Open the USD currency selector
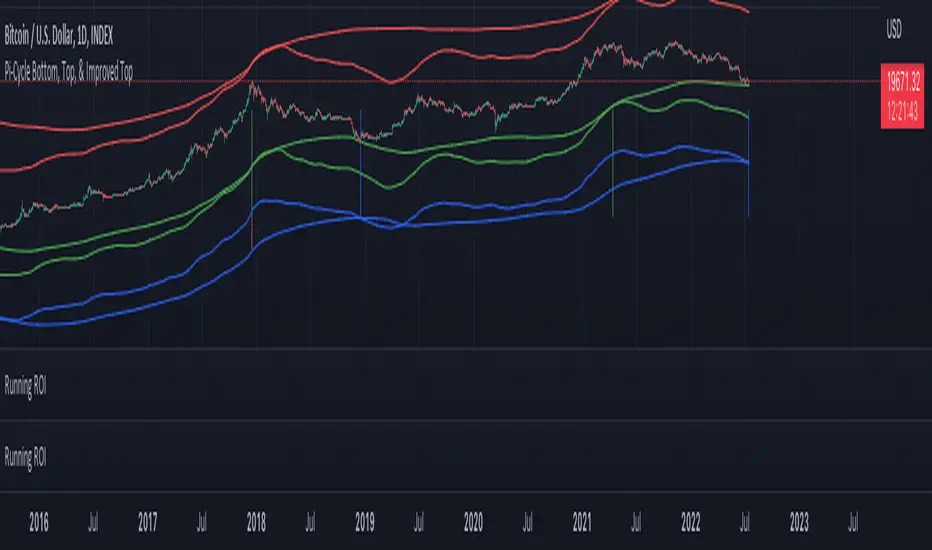The height and width of the screenshot is (550, 932). coord(893,30)
